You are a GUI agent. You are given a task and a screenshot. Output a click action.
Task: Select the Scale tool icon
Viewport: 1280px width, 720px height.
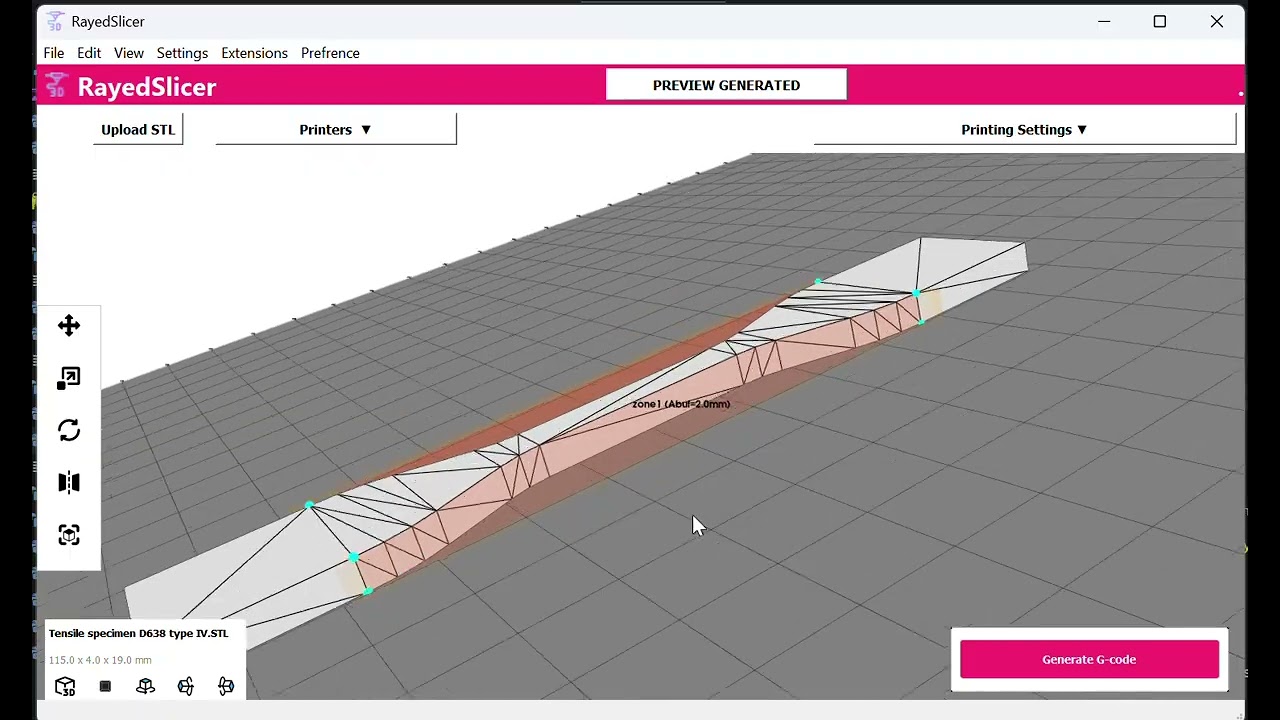(x=69, y=378)
